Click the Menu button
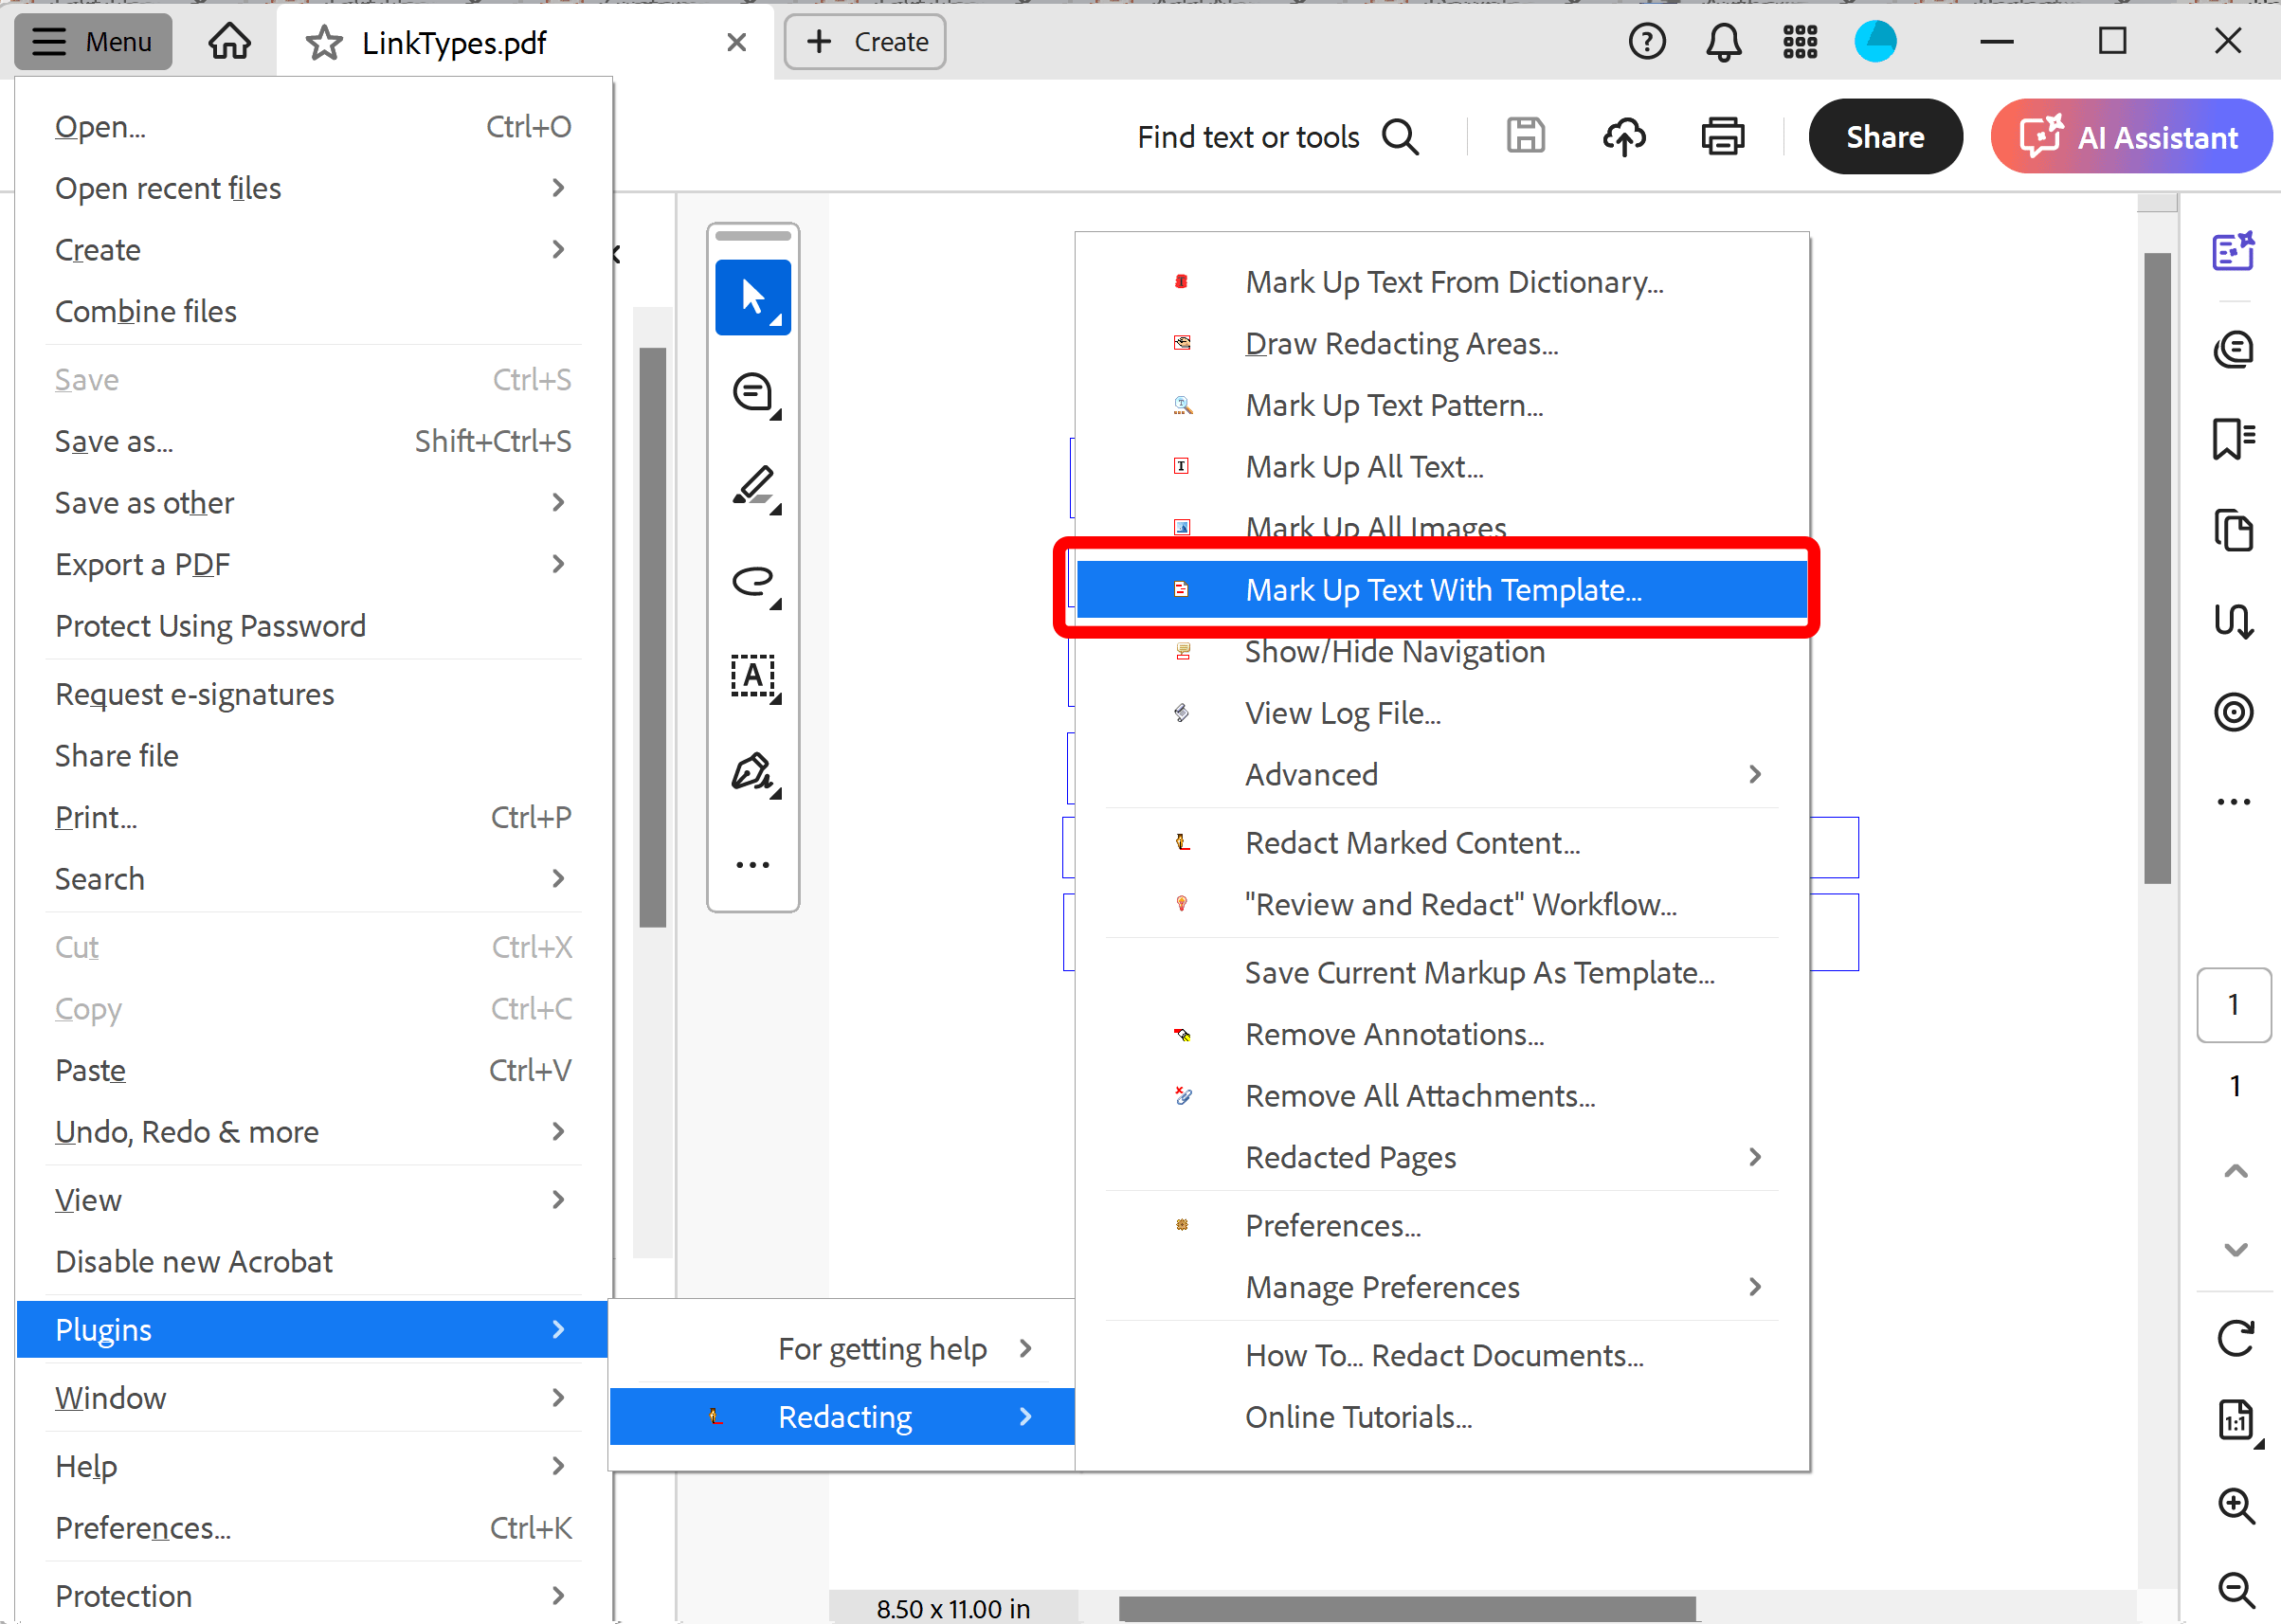This screenshot has width=2281, height=1624. 93,42
